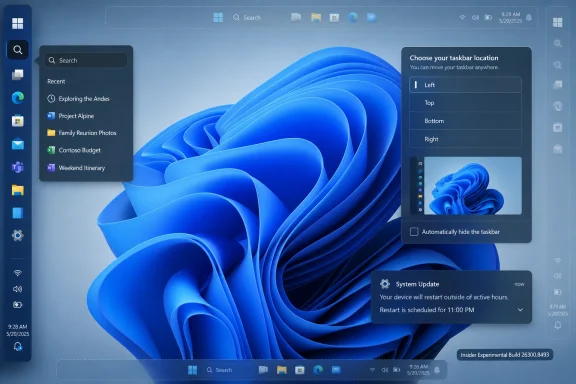This screenshot has width=576, height=384.
Task: Select Left taskbar location
Action: [465, 85]
